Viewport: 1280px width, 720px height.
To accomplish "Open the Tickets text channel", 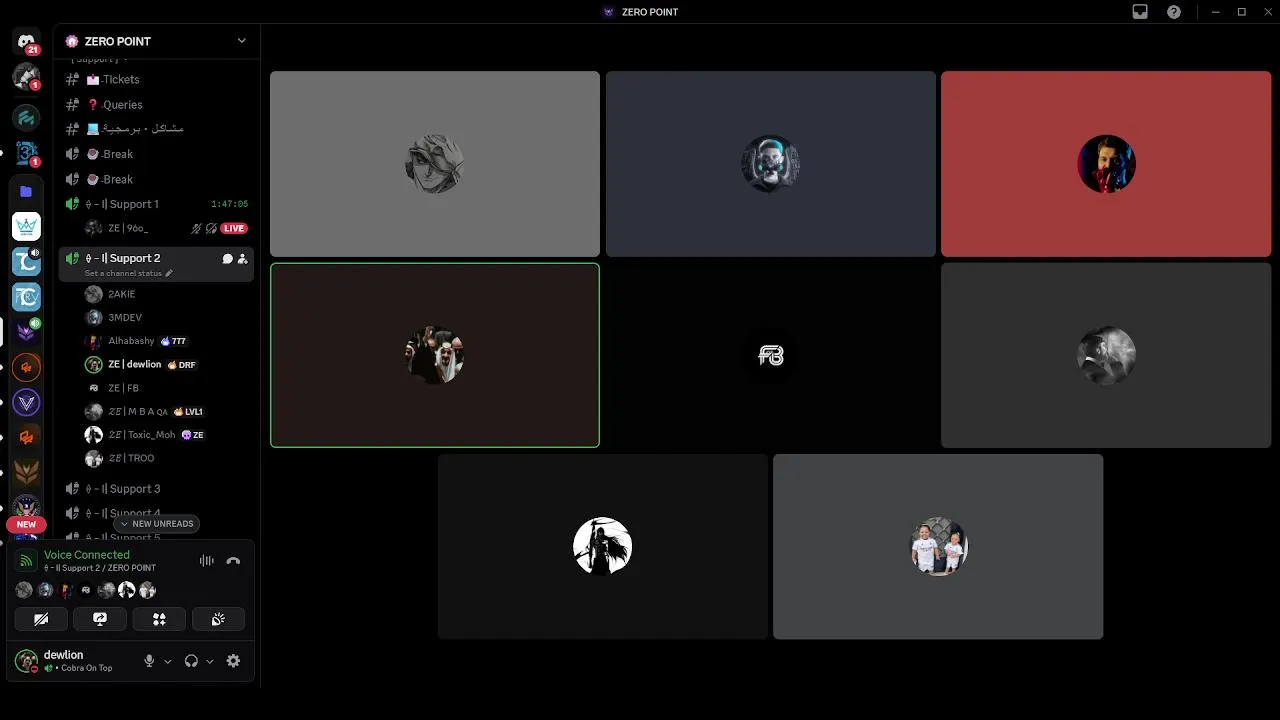I will pos(156,79).
